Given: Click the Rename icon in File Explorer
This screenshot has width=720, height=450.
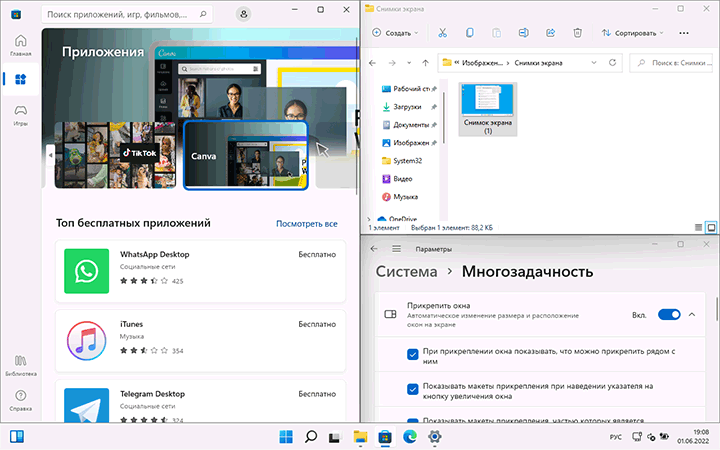Looking at the screenshot, I should click(523, 33).
